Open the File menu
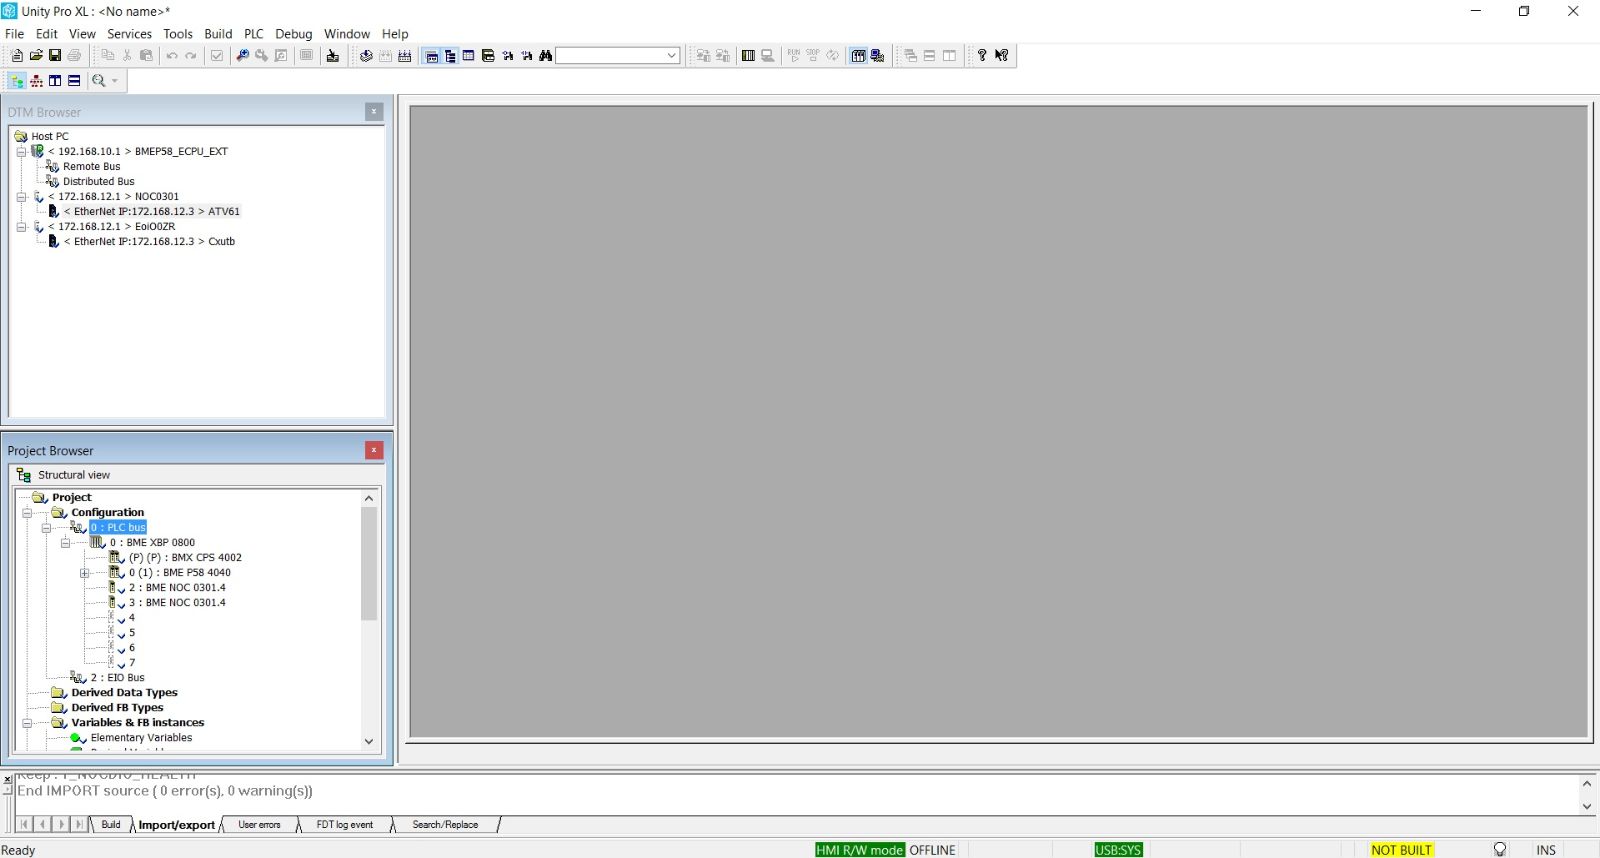This screenshot has width=1600, height=858. pos(15,34)
